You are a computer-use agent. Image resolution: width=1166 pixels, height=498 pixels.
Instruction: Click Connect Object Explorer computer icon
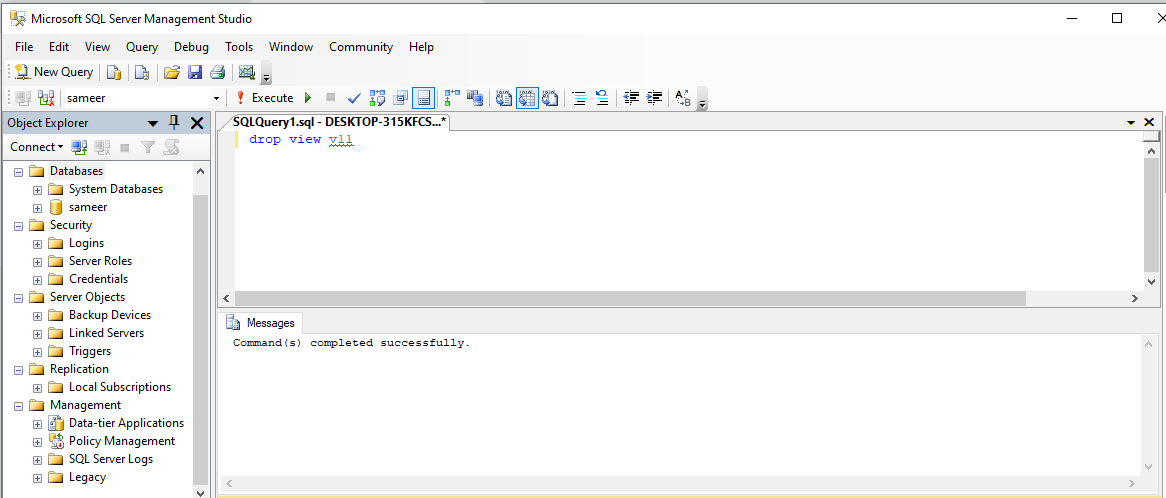[79, 147]
